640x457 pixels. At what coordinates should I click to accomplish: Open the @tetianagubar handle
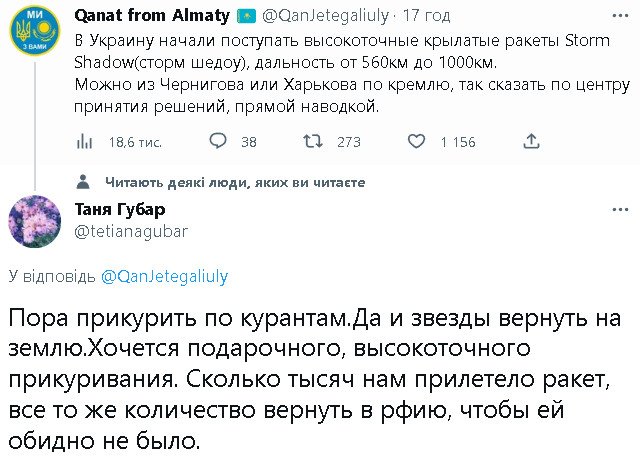(x=123, y=231)
